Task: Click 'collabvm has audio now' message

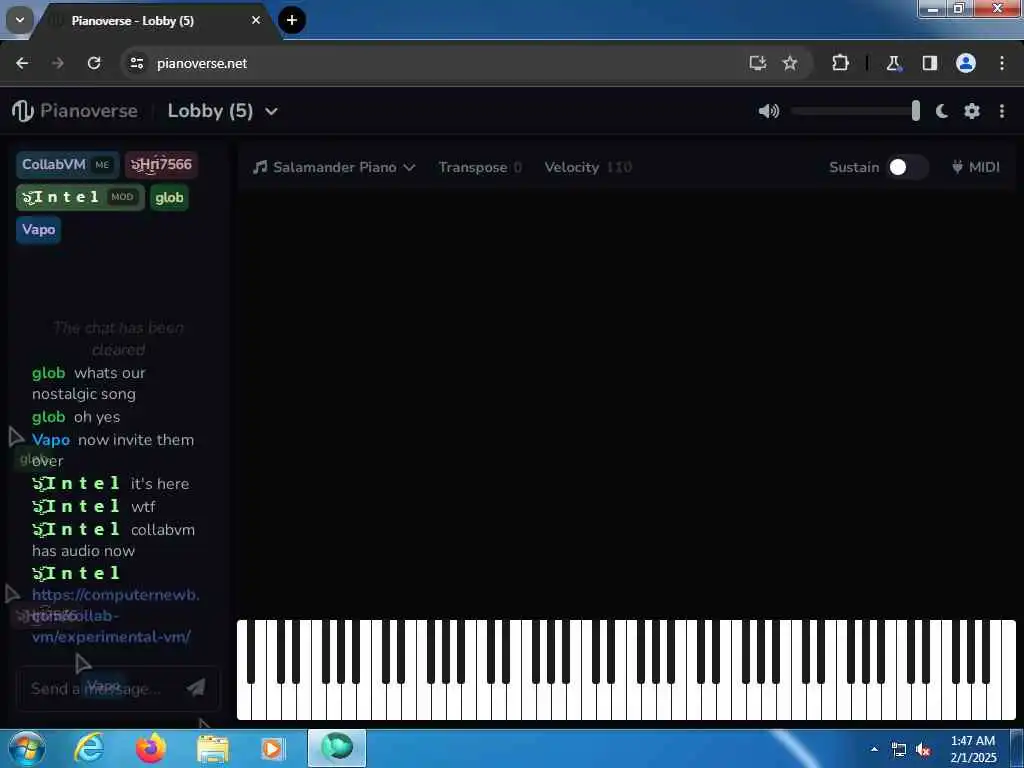Action: 114,539
